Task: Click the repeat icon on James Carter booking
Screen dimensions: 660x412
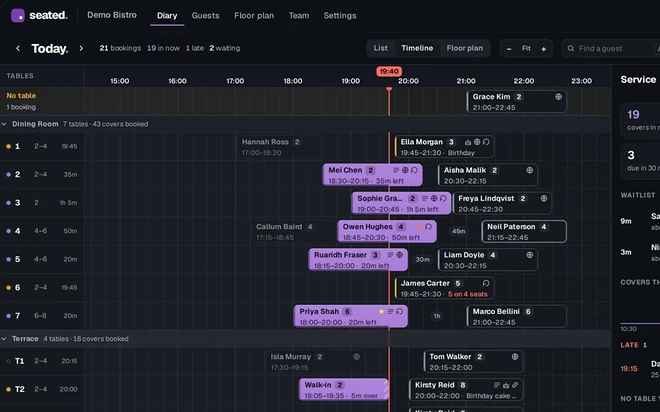Action: tap(486, 283)
